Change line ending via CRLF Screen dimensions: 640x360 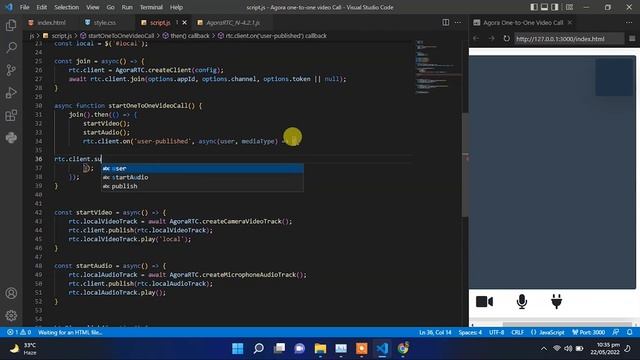pos(518,332)
